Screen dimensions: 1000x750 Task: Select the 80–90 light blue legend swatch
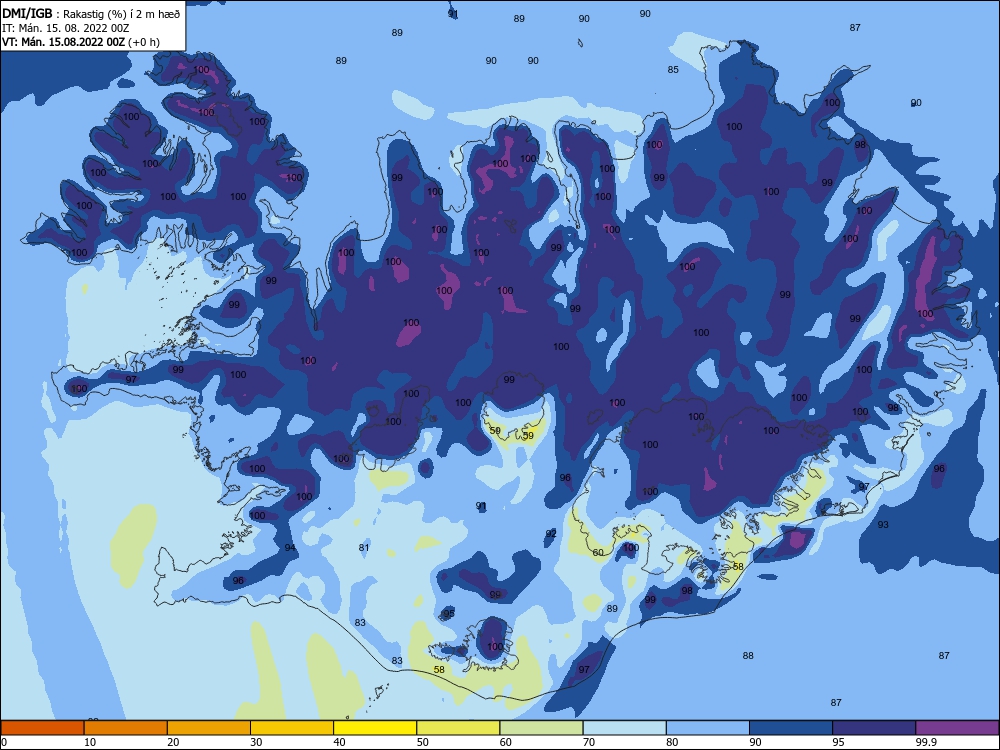pyautogui.click(x=708, y=728)
